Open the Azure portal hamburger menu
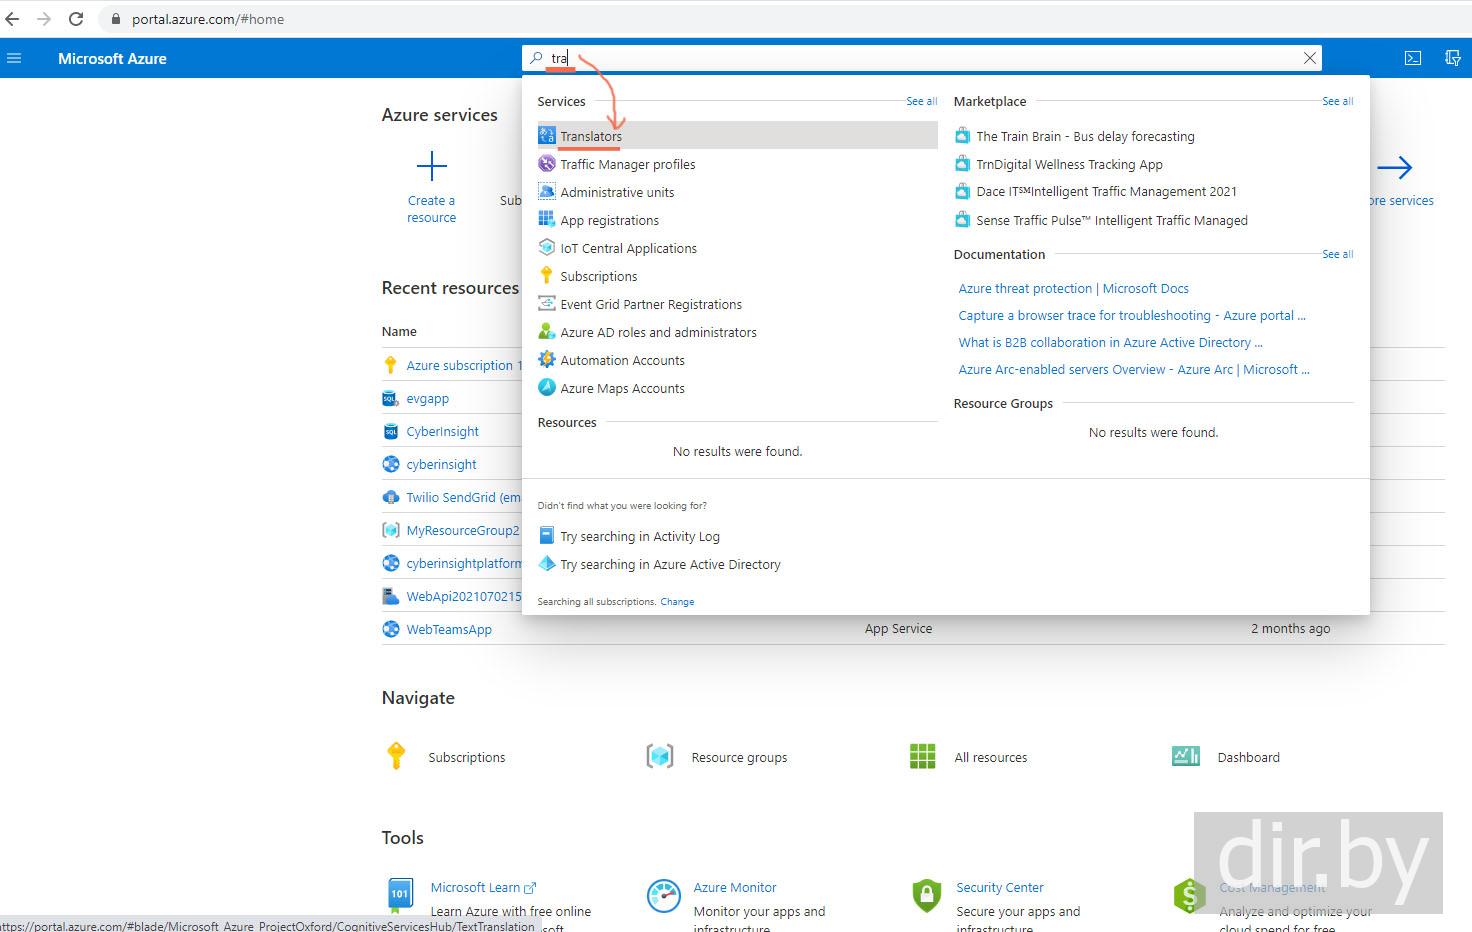 point(14,59)
